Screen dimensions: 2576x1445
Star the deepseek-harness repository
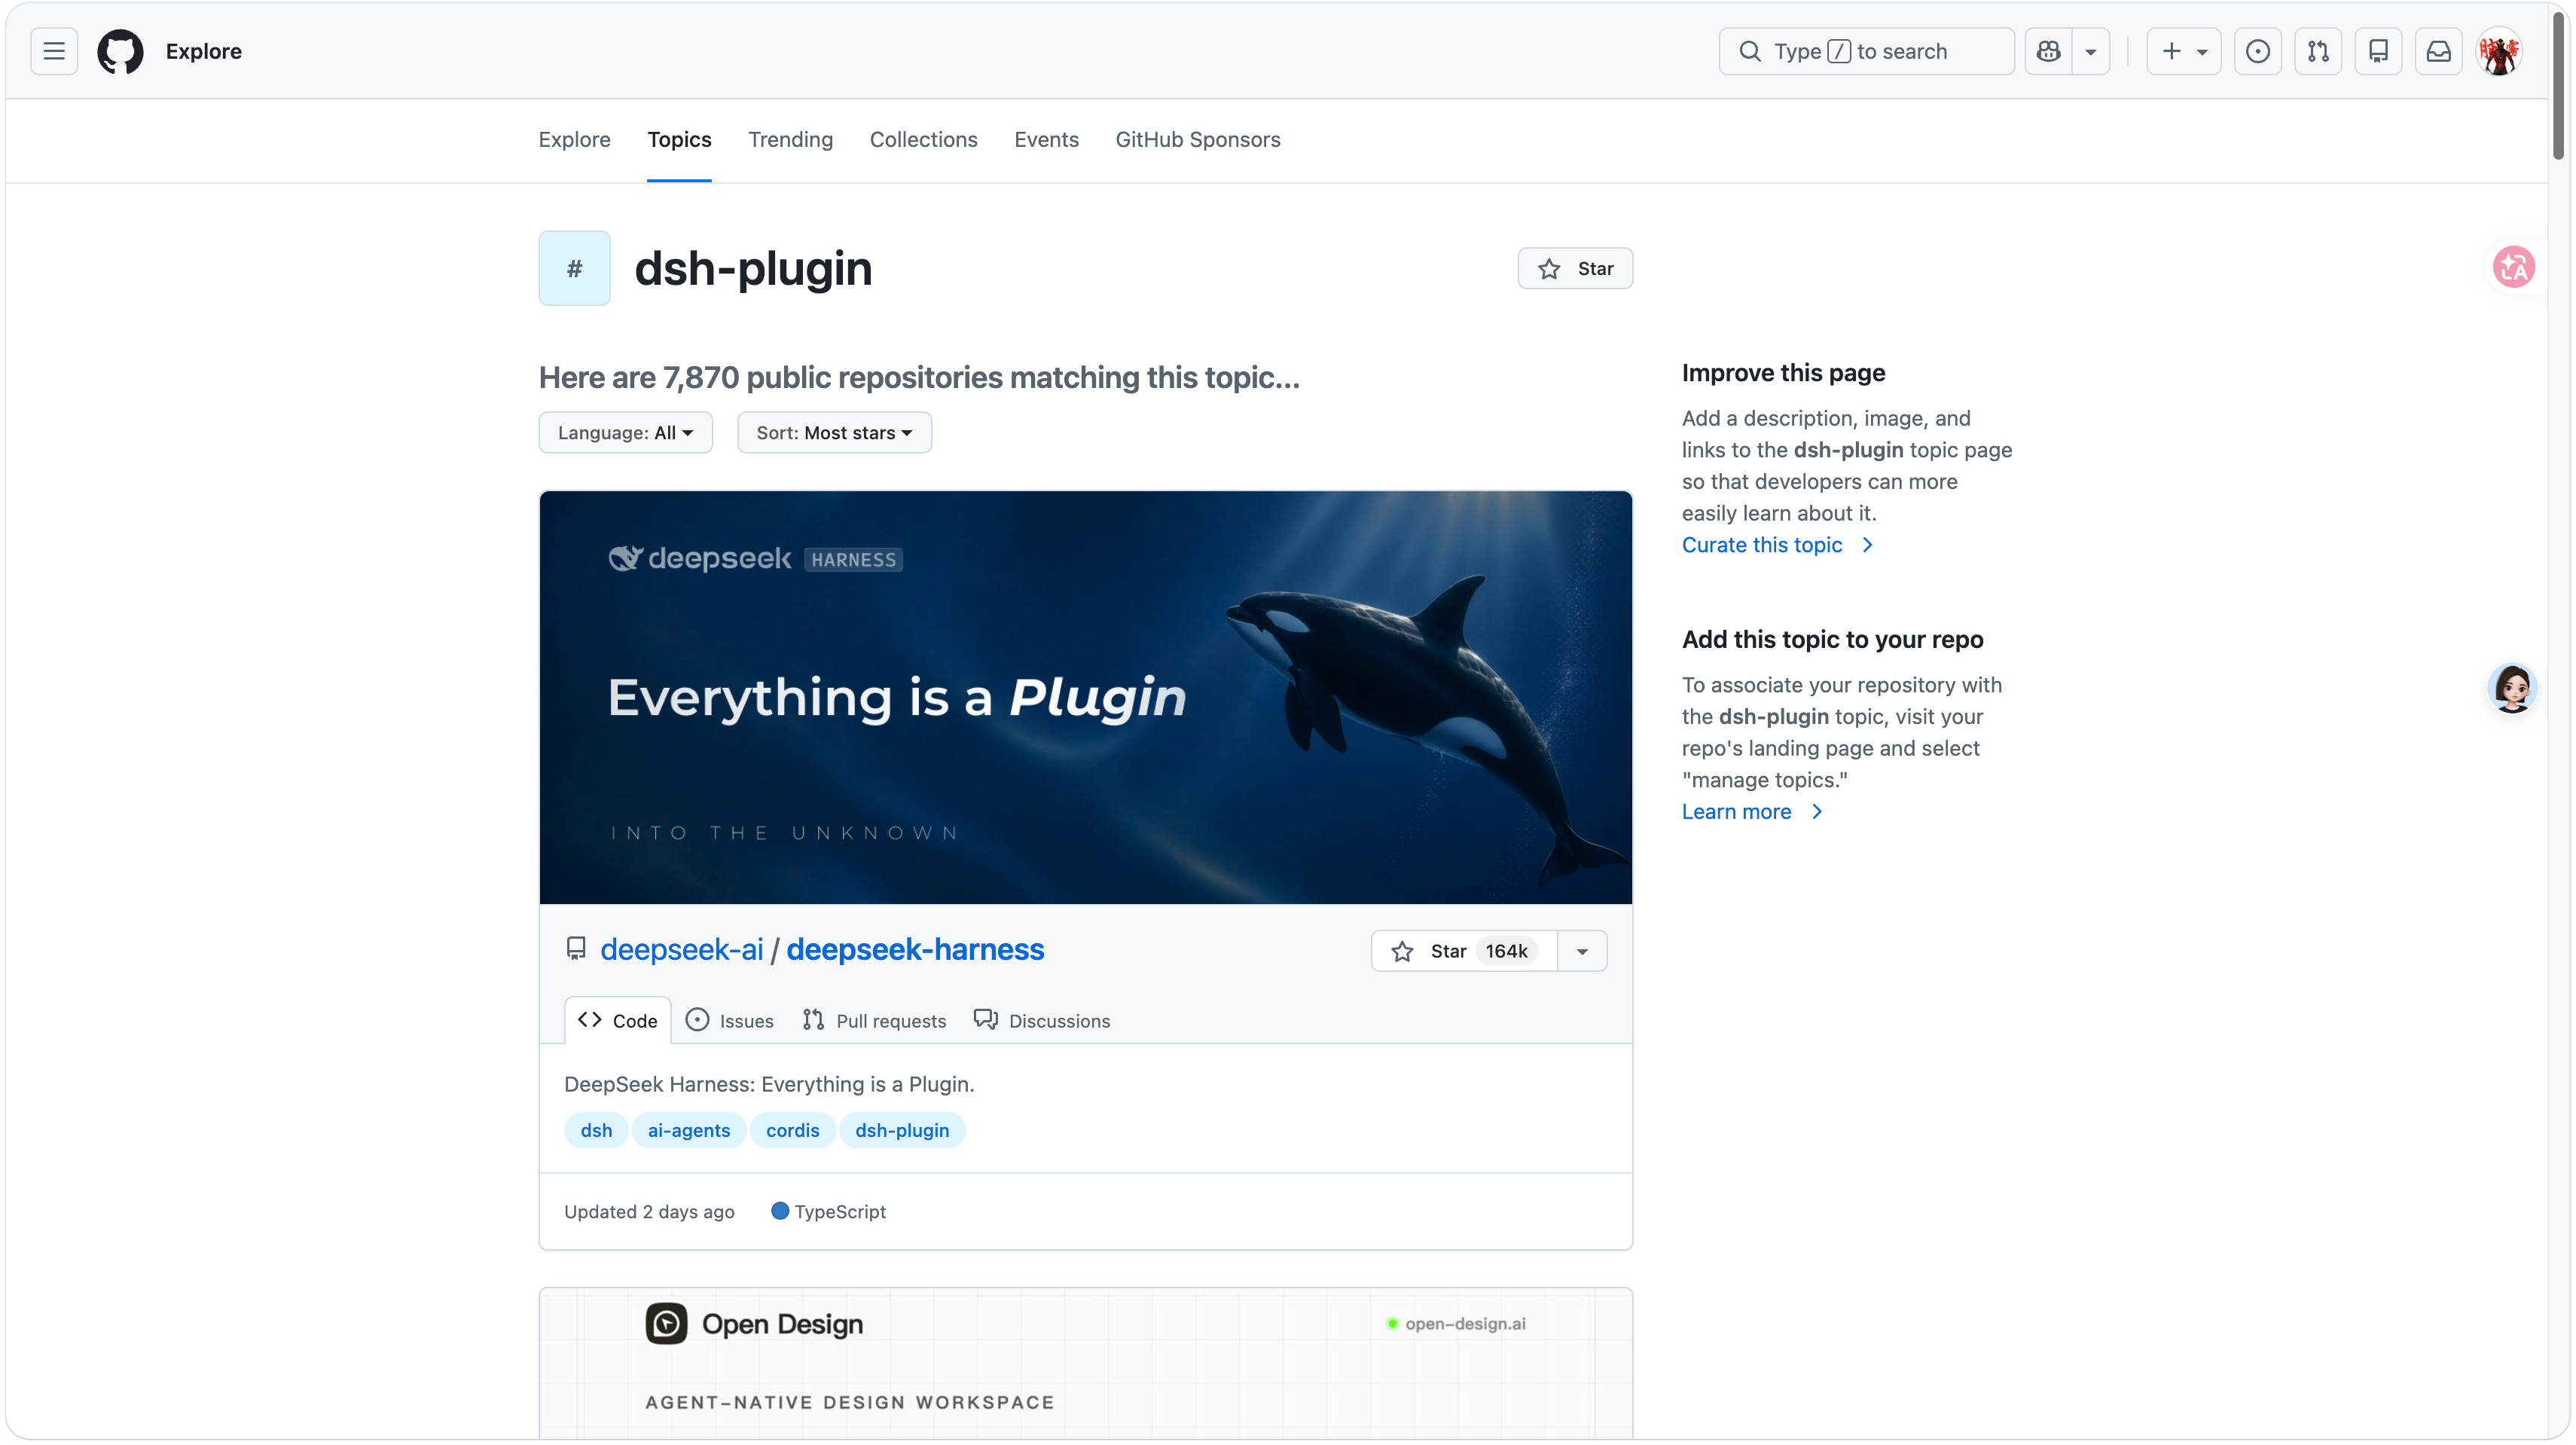coord(1464,950)
